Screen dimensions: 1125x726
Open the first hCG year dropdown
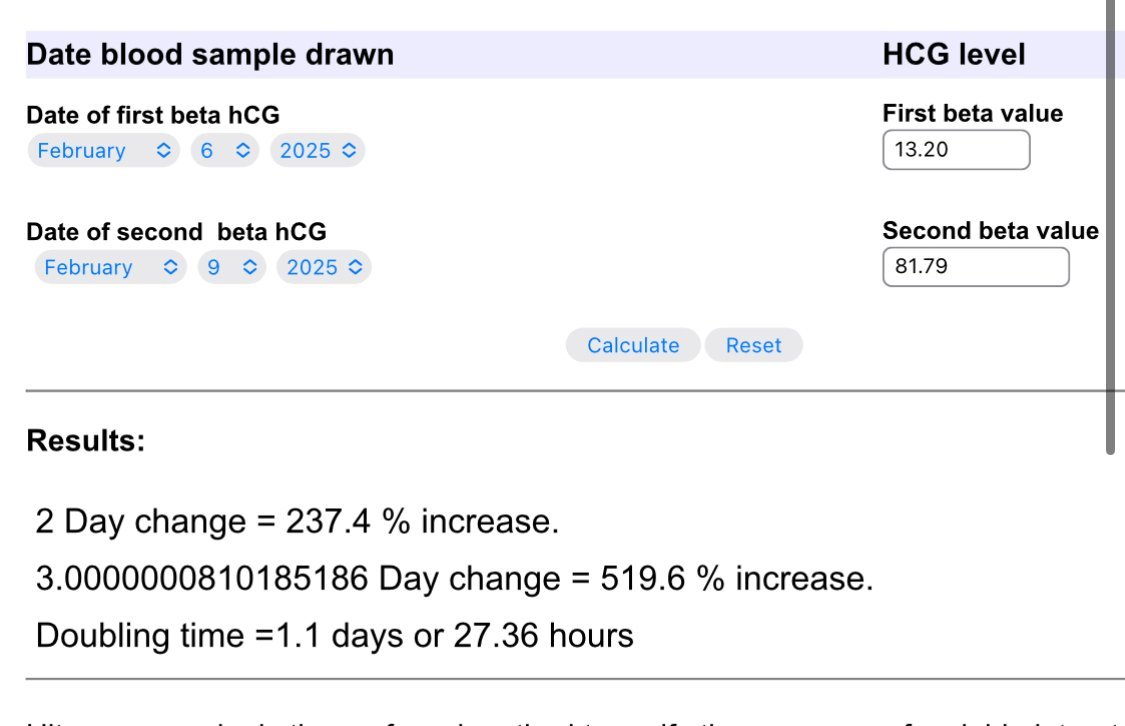[x=317, y=151]
